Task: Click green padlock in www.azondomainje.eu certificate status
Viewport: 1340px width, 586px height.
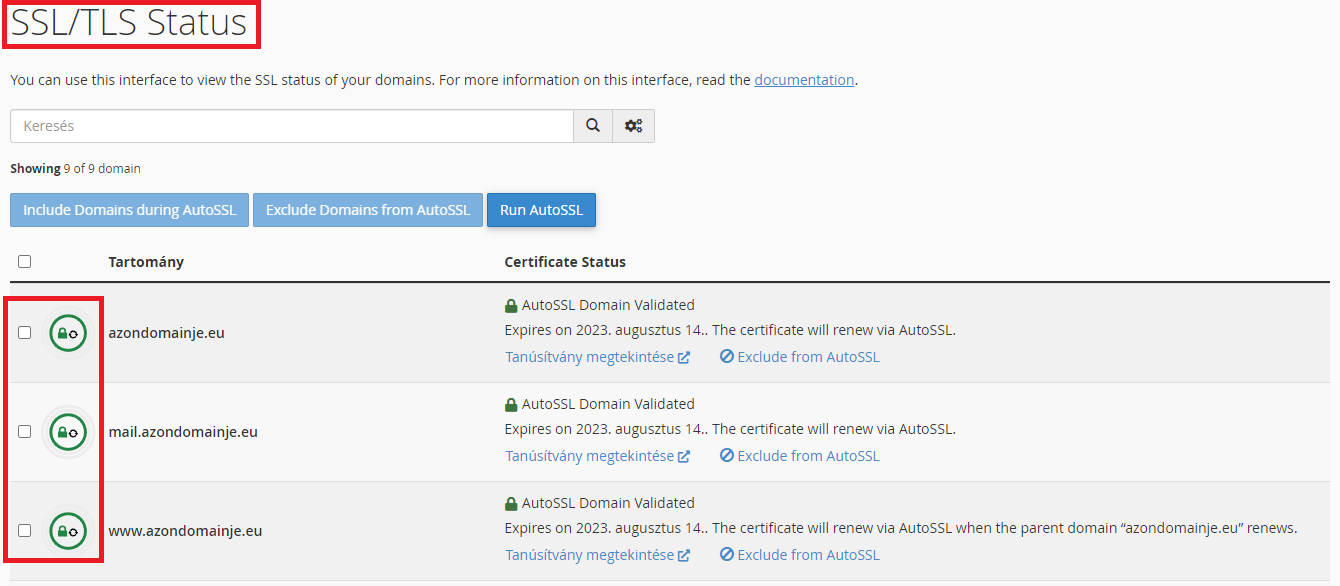Action: 511,504
